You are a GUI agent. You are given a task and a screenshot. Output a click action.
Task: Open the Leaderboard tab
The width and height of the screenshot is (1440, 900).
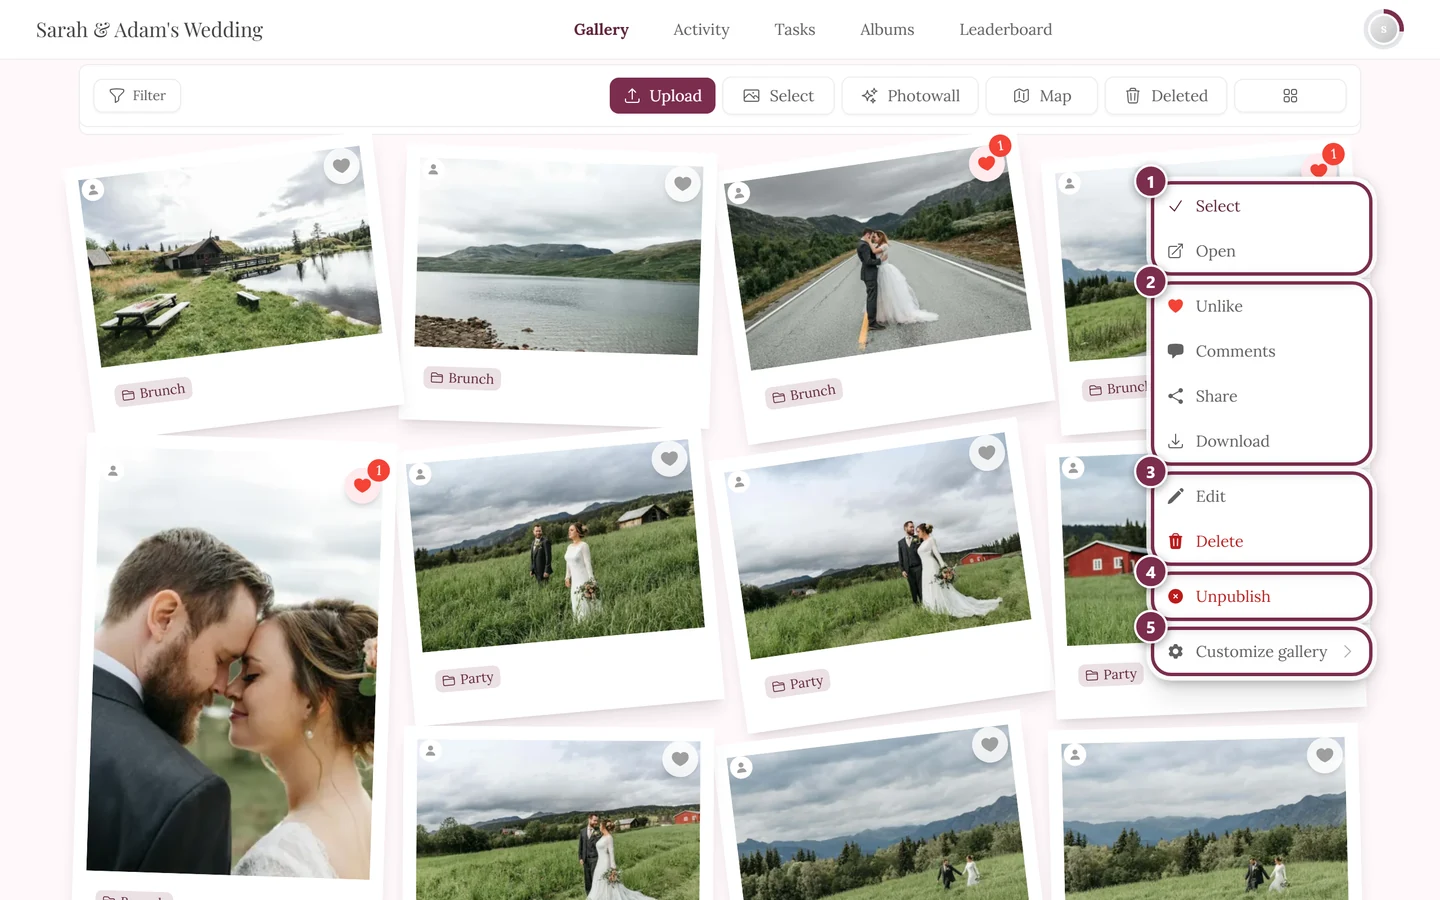[1005, 30]
